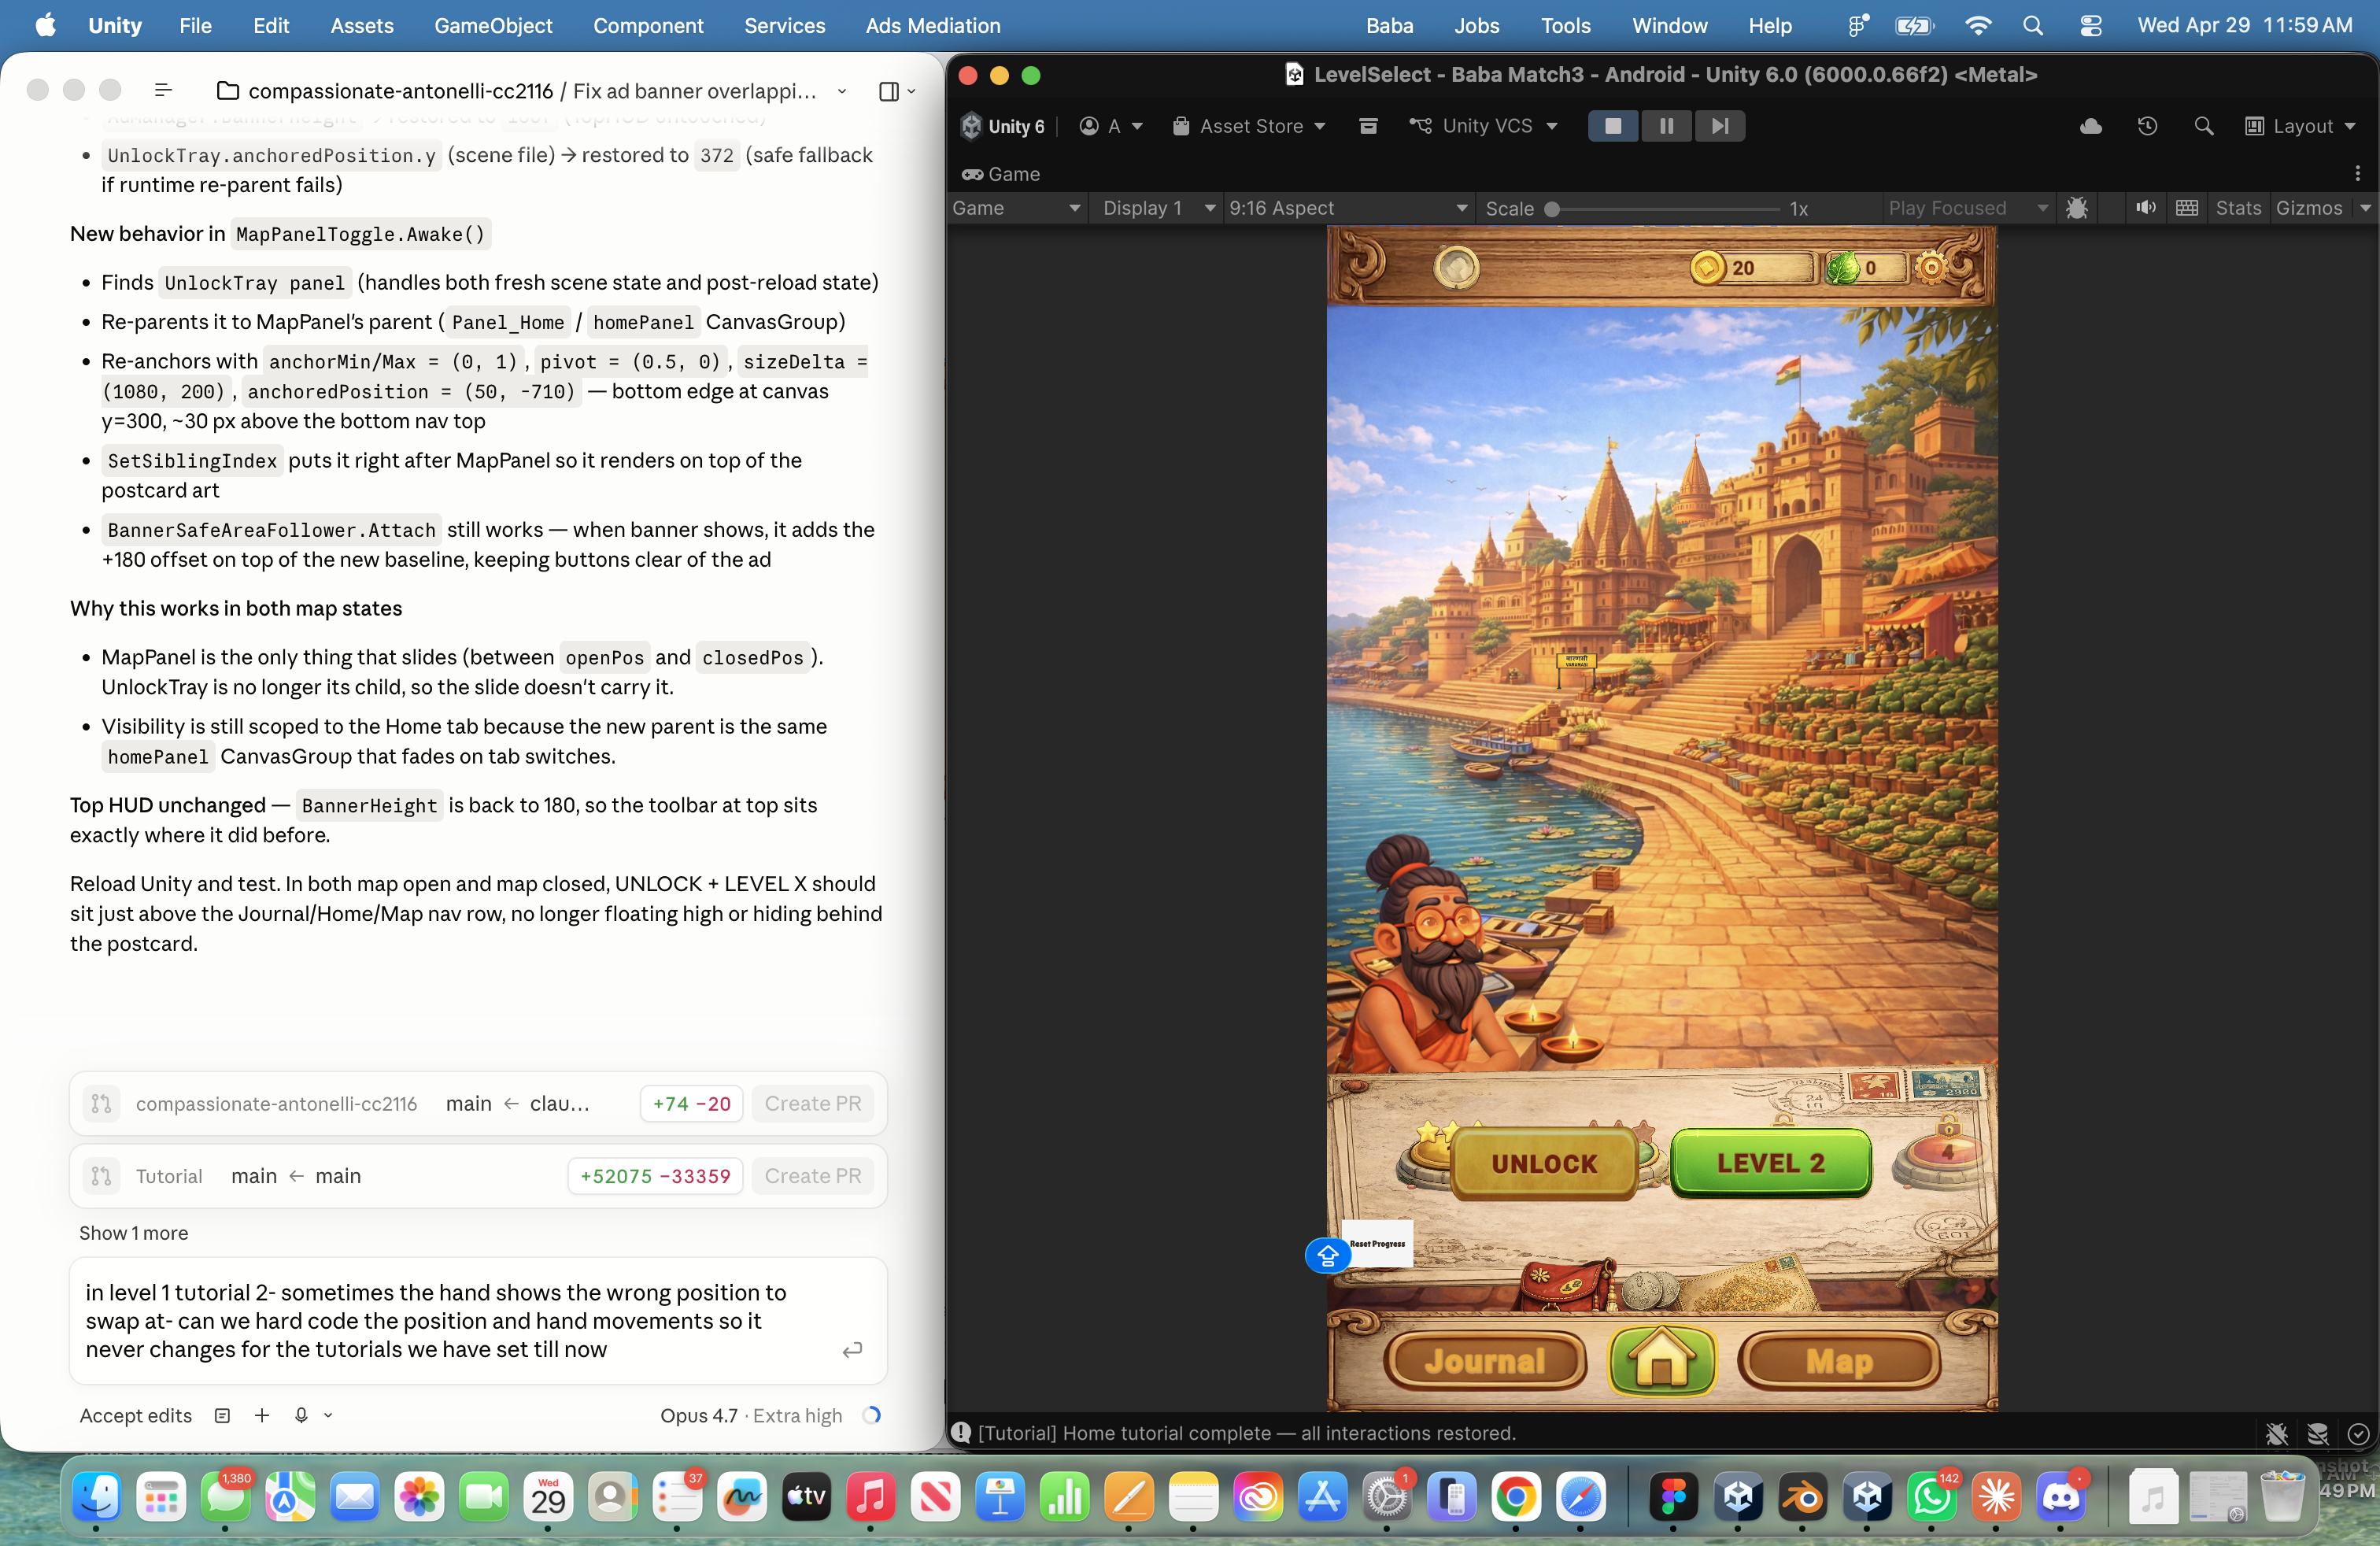Click the green LEVEL 2 button
This screenshot has width=2380, height=1546.
(x=1770, y=1163)
